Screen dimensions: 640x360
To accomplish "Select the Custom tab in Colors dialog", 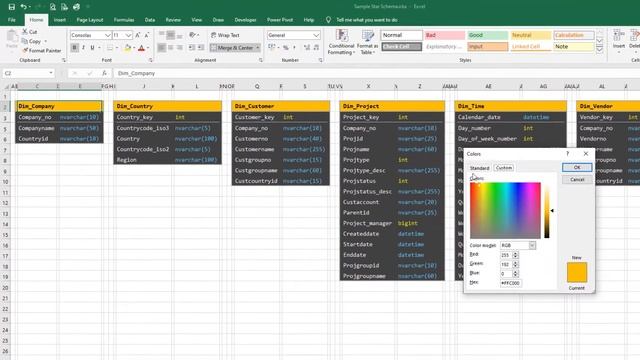I will (504, 168).
